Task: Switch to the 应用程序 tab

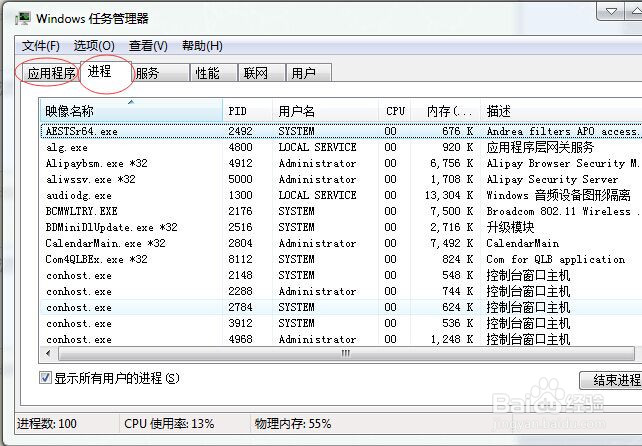Action: [51, 73]
